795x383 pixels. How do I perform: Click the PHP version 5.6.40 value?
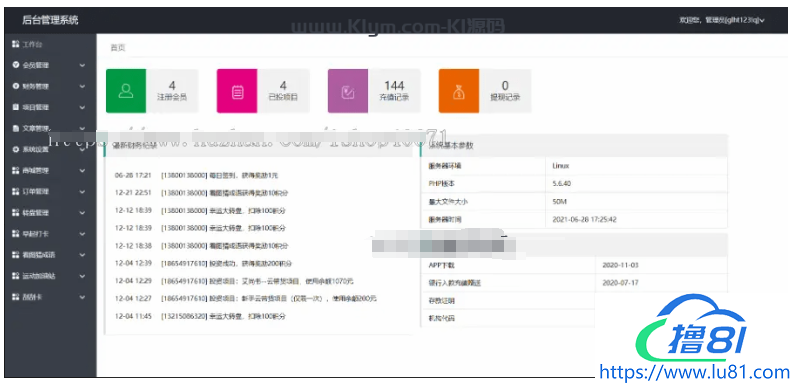click(x=562, y=184)
